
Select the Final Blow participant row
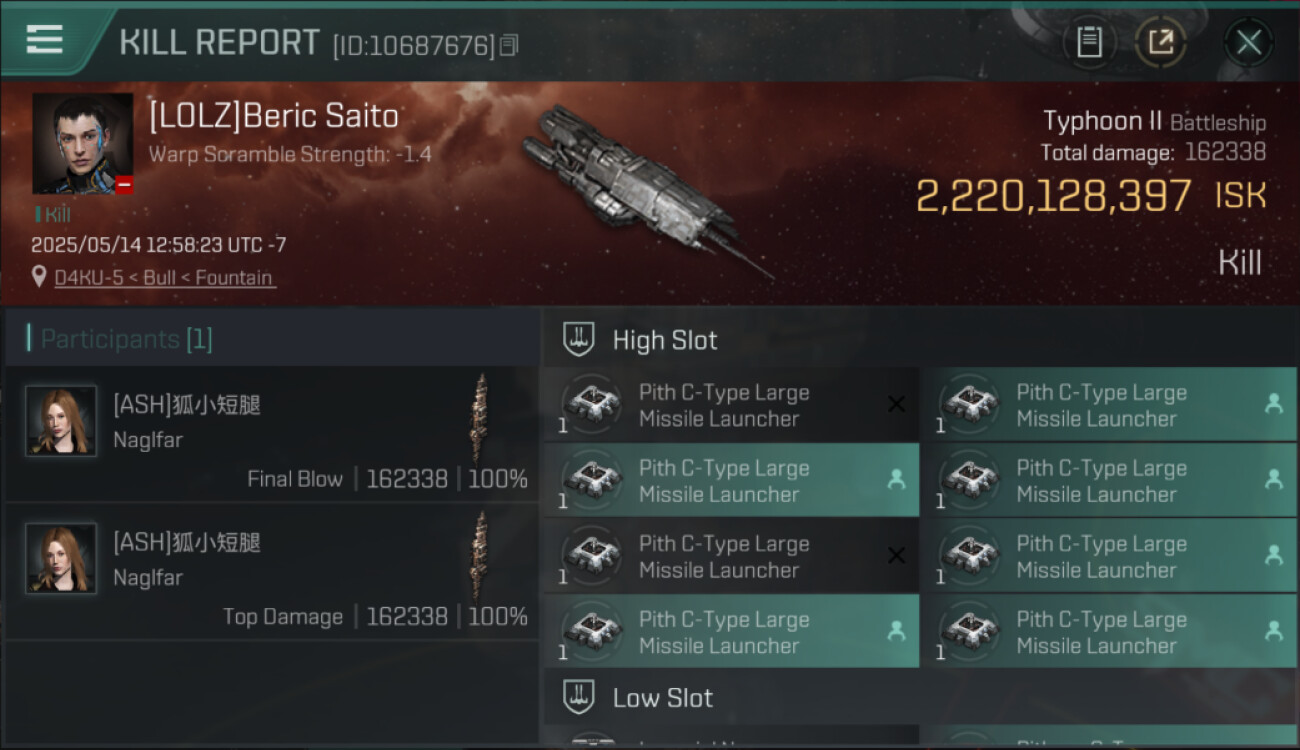coord(270,435)
